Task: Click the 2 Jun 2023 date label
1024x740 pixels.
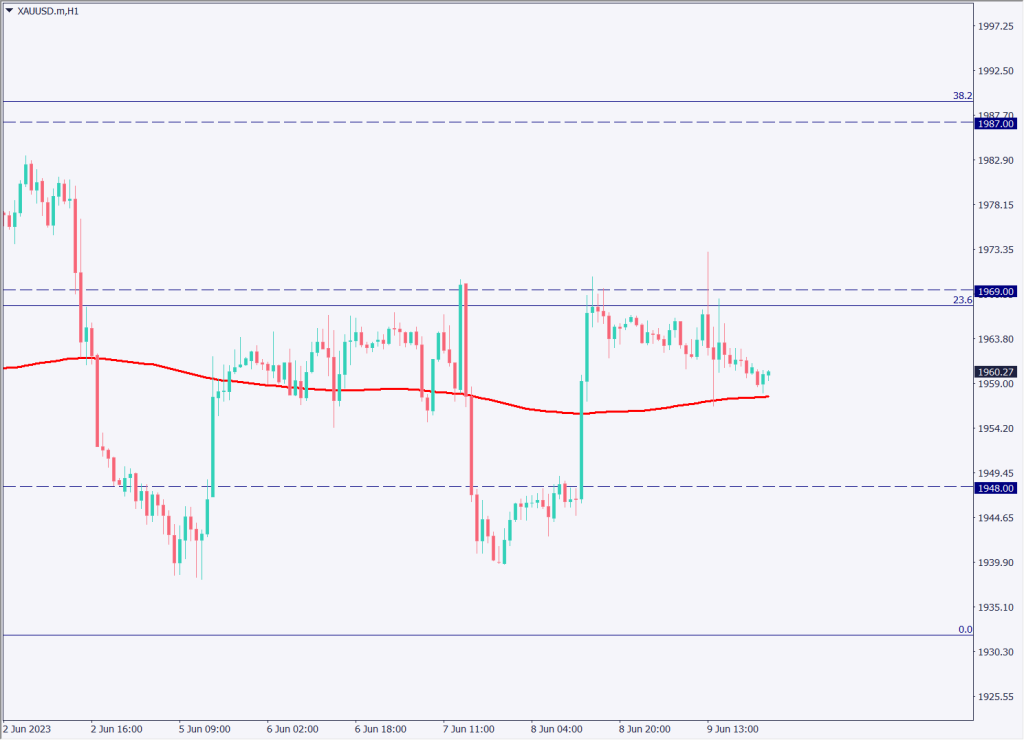Action: click(x=29, y=729)
